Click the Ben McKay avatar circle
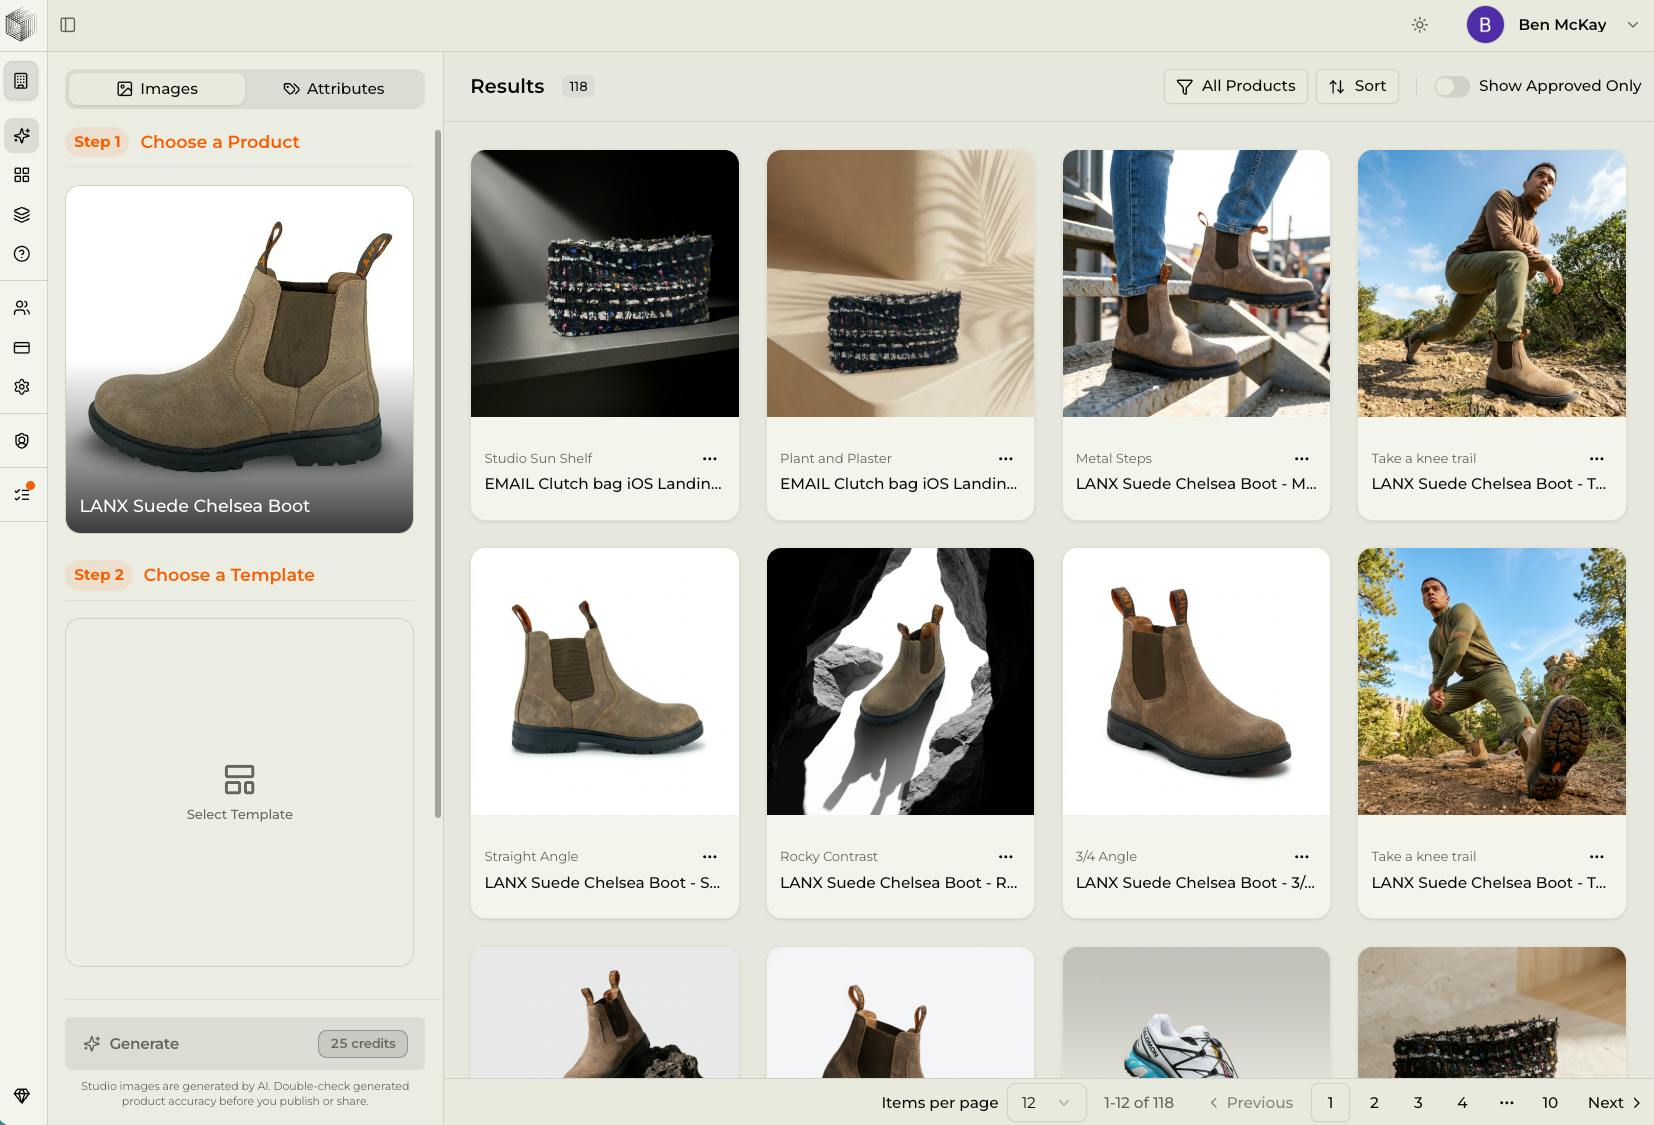This screenshot has height=1125, width=1654. click(1485, 25)
